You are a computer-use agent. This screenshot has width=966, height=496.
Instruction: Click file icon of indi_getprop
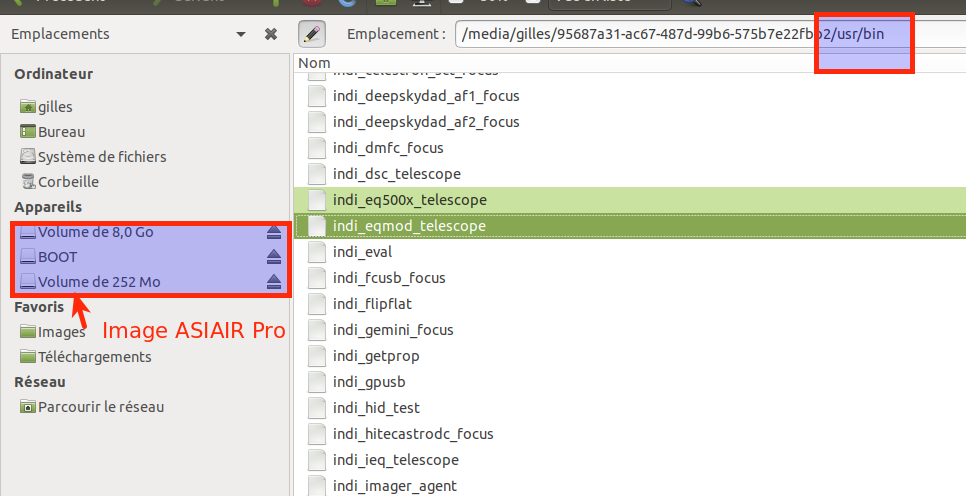(317, 356)
